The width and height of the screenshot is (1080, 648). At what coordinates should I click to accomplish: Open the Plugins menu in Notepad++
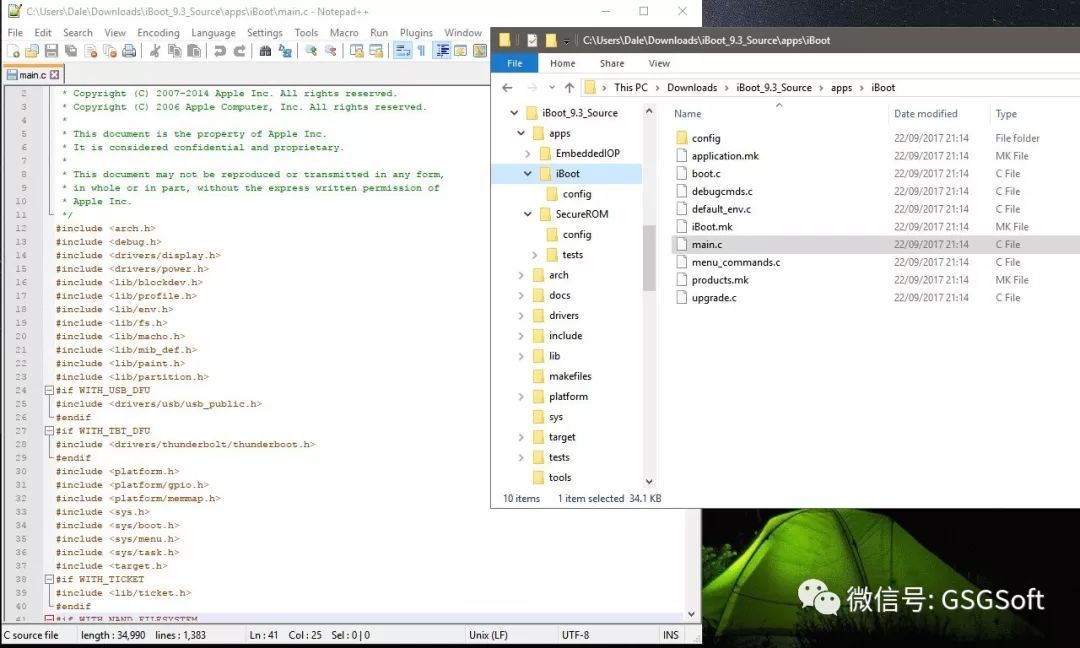[x=416, y=32]
